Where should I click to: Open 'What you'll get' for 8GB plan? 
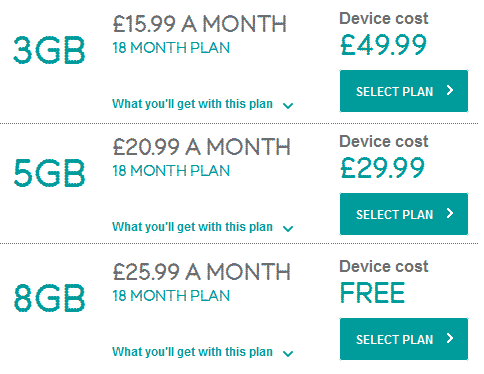[x=192, y=352]
